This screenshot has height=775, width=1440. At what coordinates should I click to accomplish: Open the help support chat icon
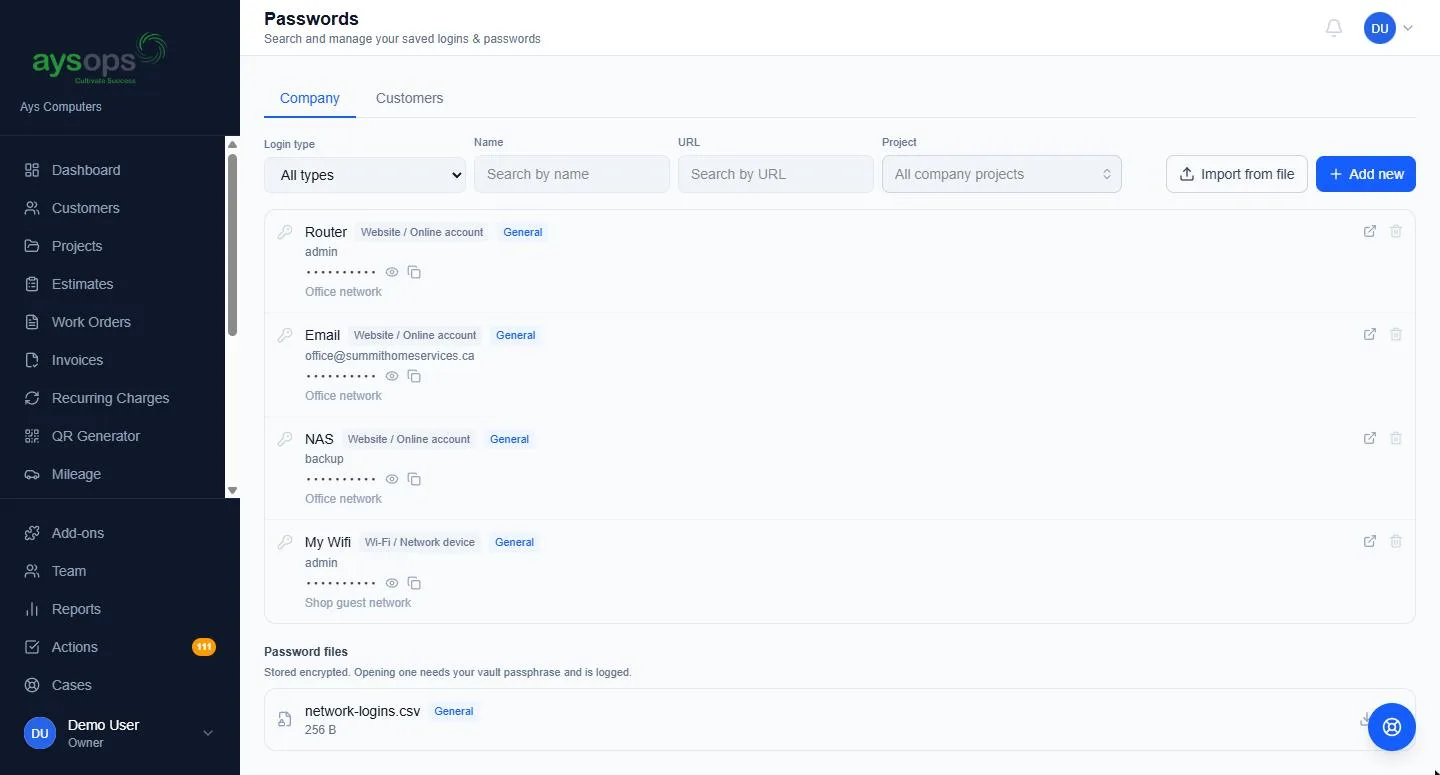pos(1391,727)
